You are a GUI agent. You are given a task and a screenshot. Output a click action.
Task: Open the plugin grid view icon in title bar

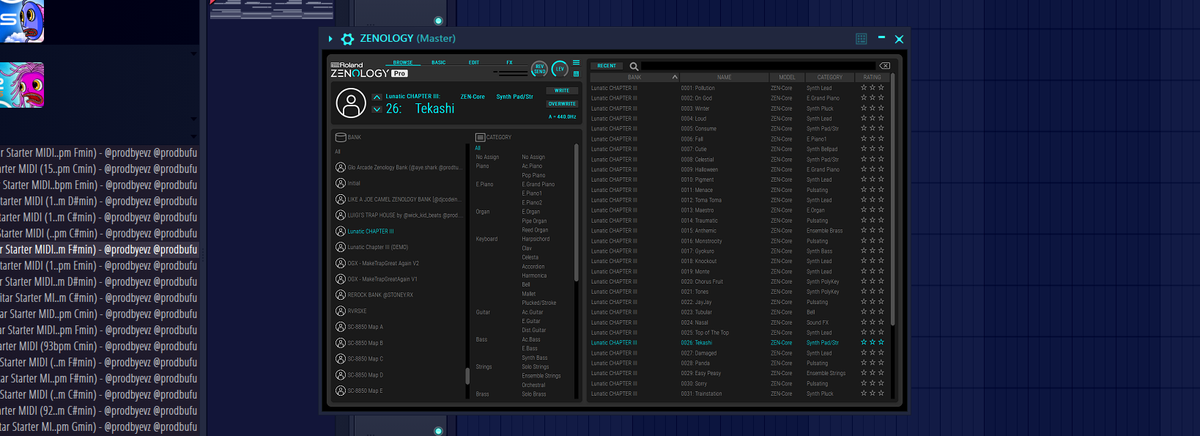pos(861,39)
